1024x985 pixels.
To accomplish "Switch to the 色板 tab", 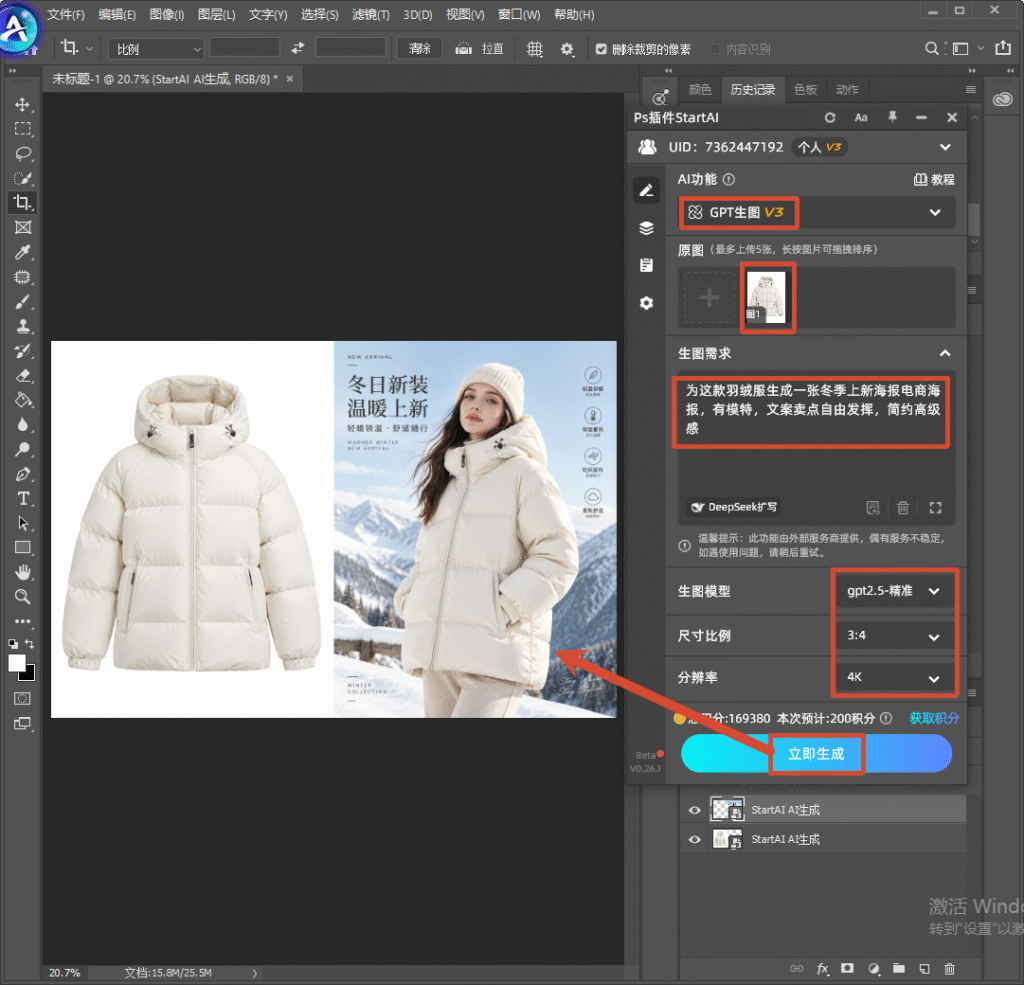I will pos(805,89).
